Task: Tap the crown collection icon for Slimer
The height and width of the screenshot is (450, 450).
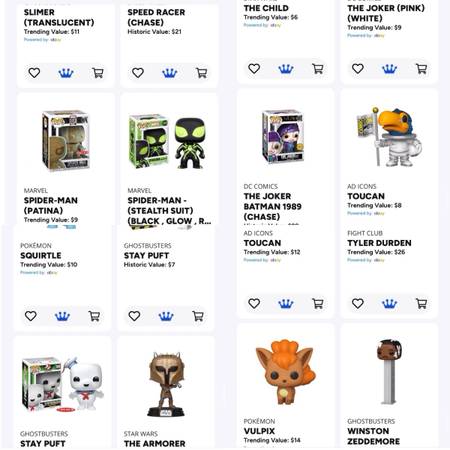Action: [x=66, y=73]
